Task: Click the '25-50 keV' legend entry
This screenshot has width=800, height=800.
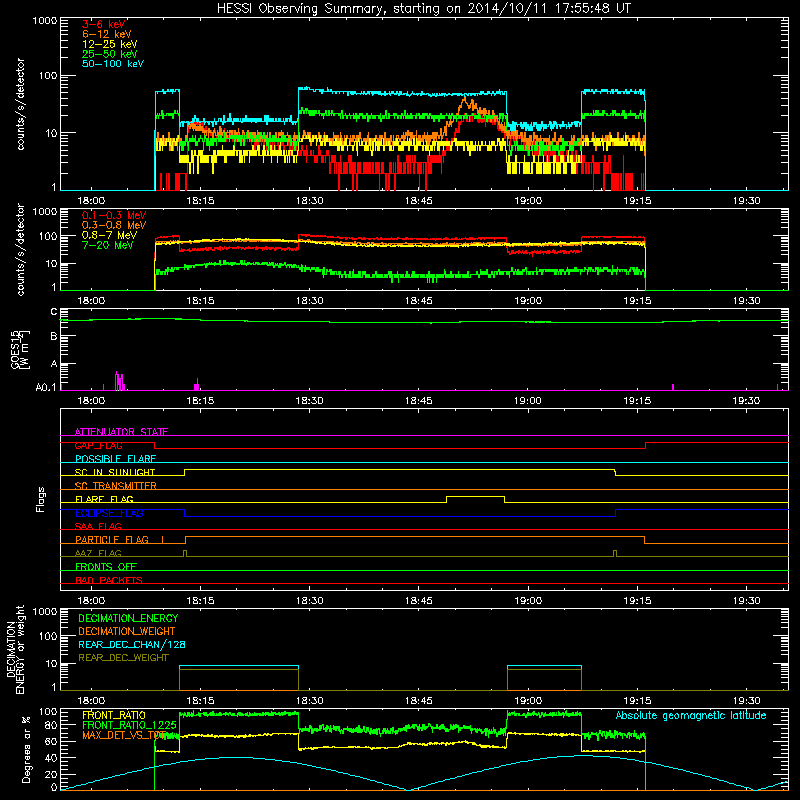Action: [110, 54]
